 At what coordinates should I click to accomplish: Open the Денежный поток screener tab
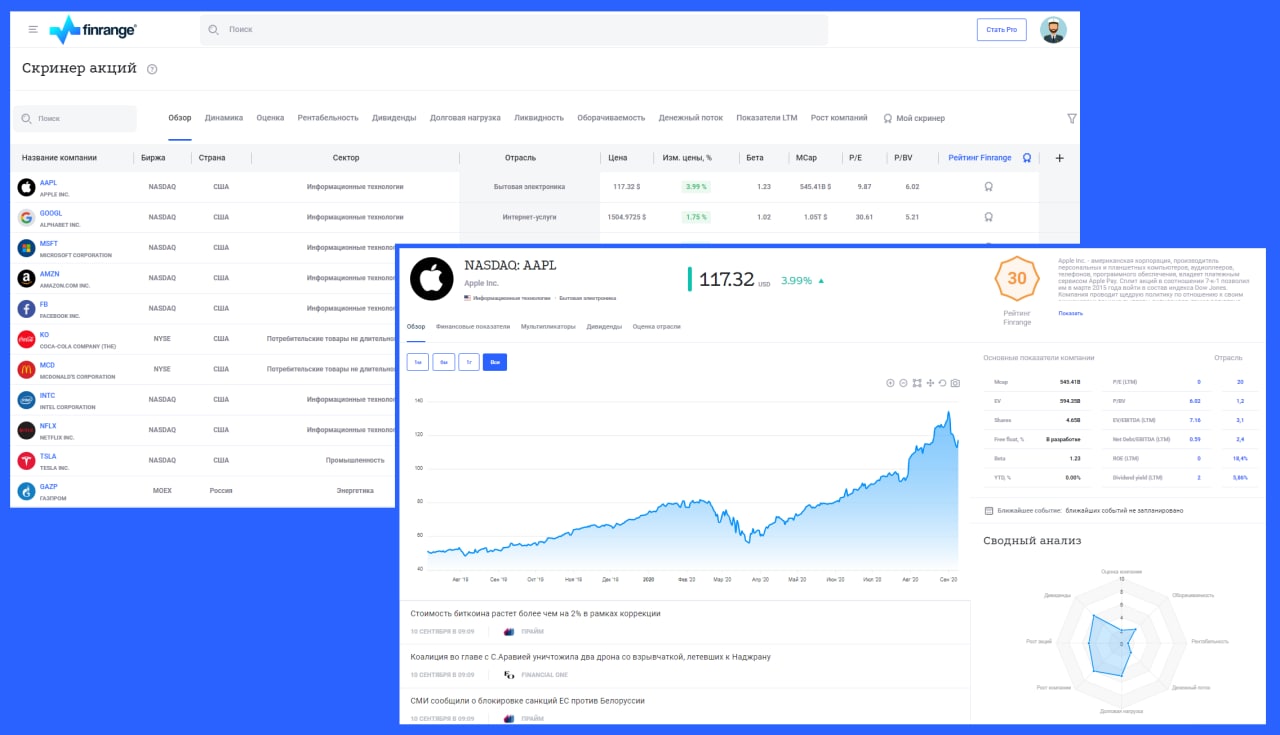point(690,118)
